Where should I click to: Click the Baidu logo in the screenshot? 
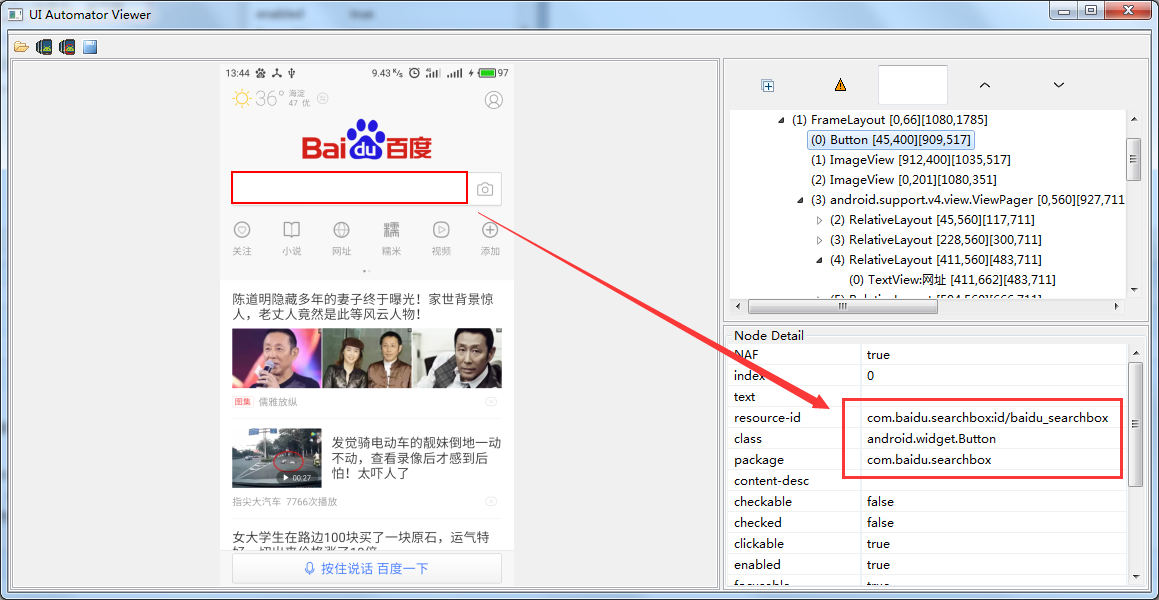pyautogui.click(x=367, y=140)
